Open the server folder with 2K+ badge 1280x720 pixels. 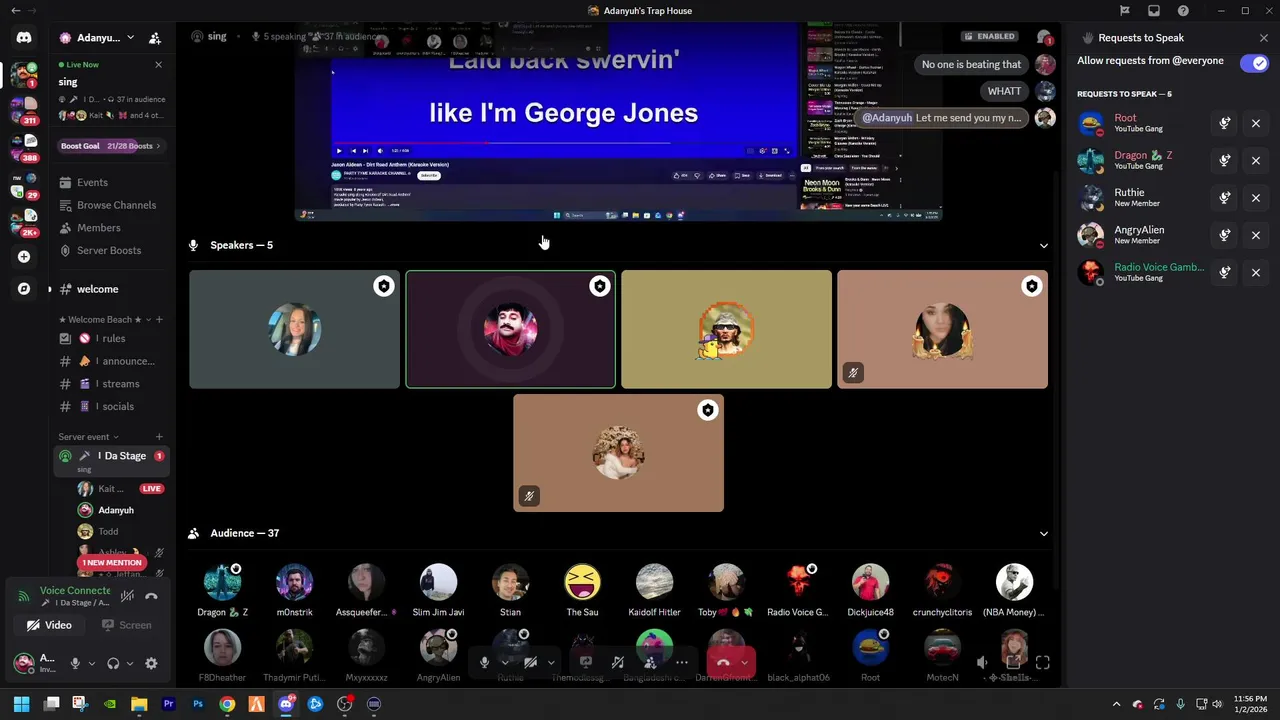(24, 222)
